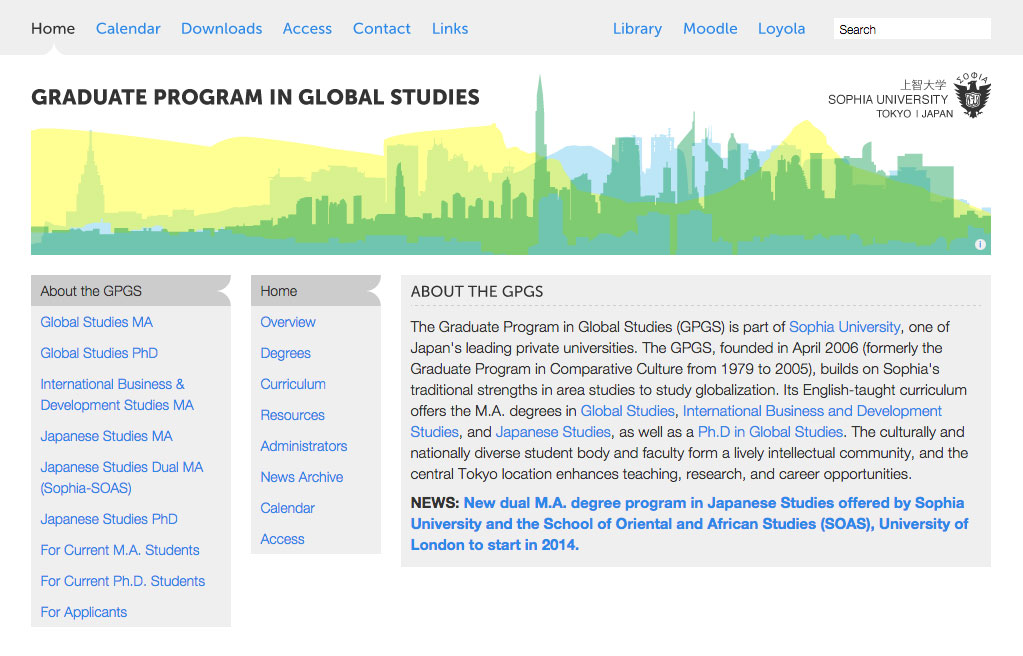Follow the inline Global Studies degree link
The height and width of the screenshot is (656, 1023).
pyautogui.click(x=628, y=411)
